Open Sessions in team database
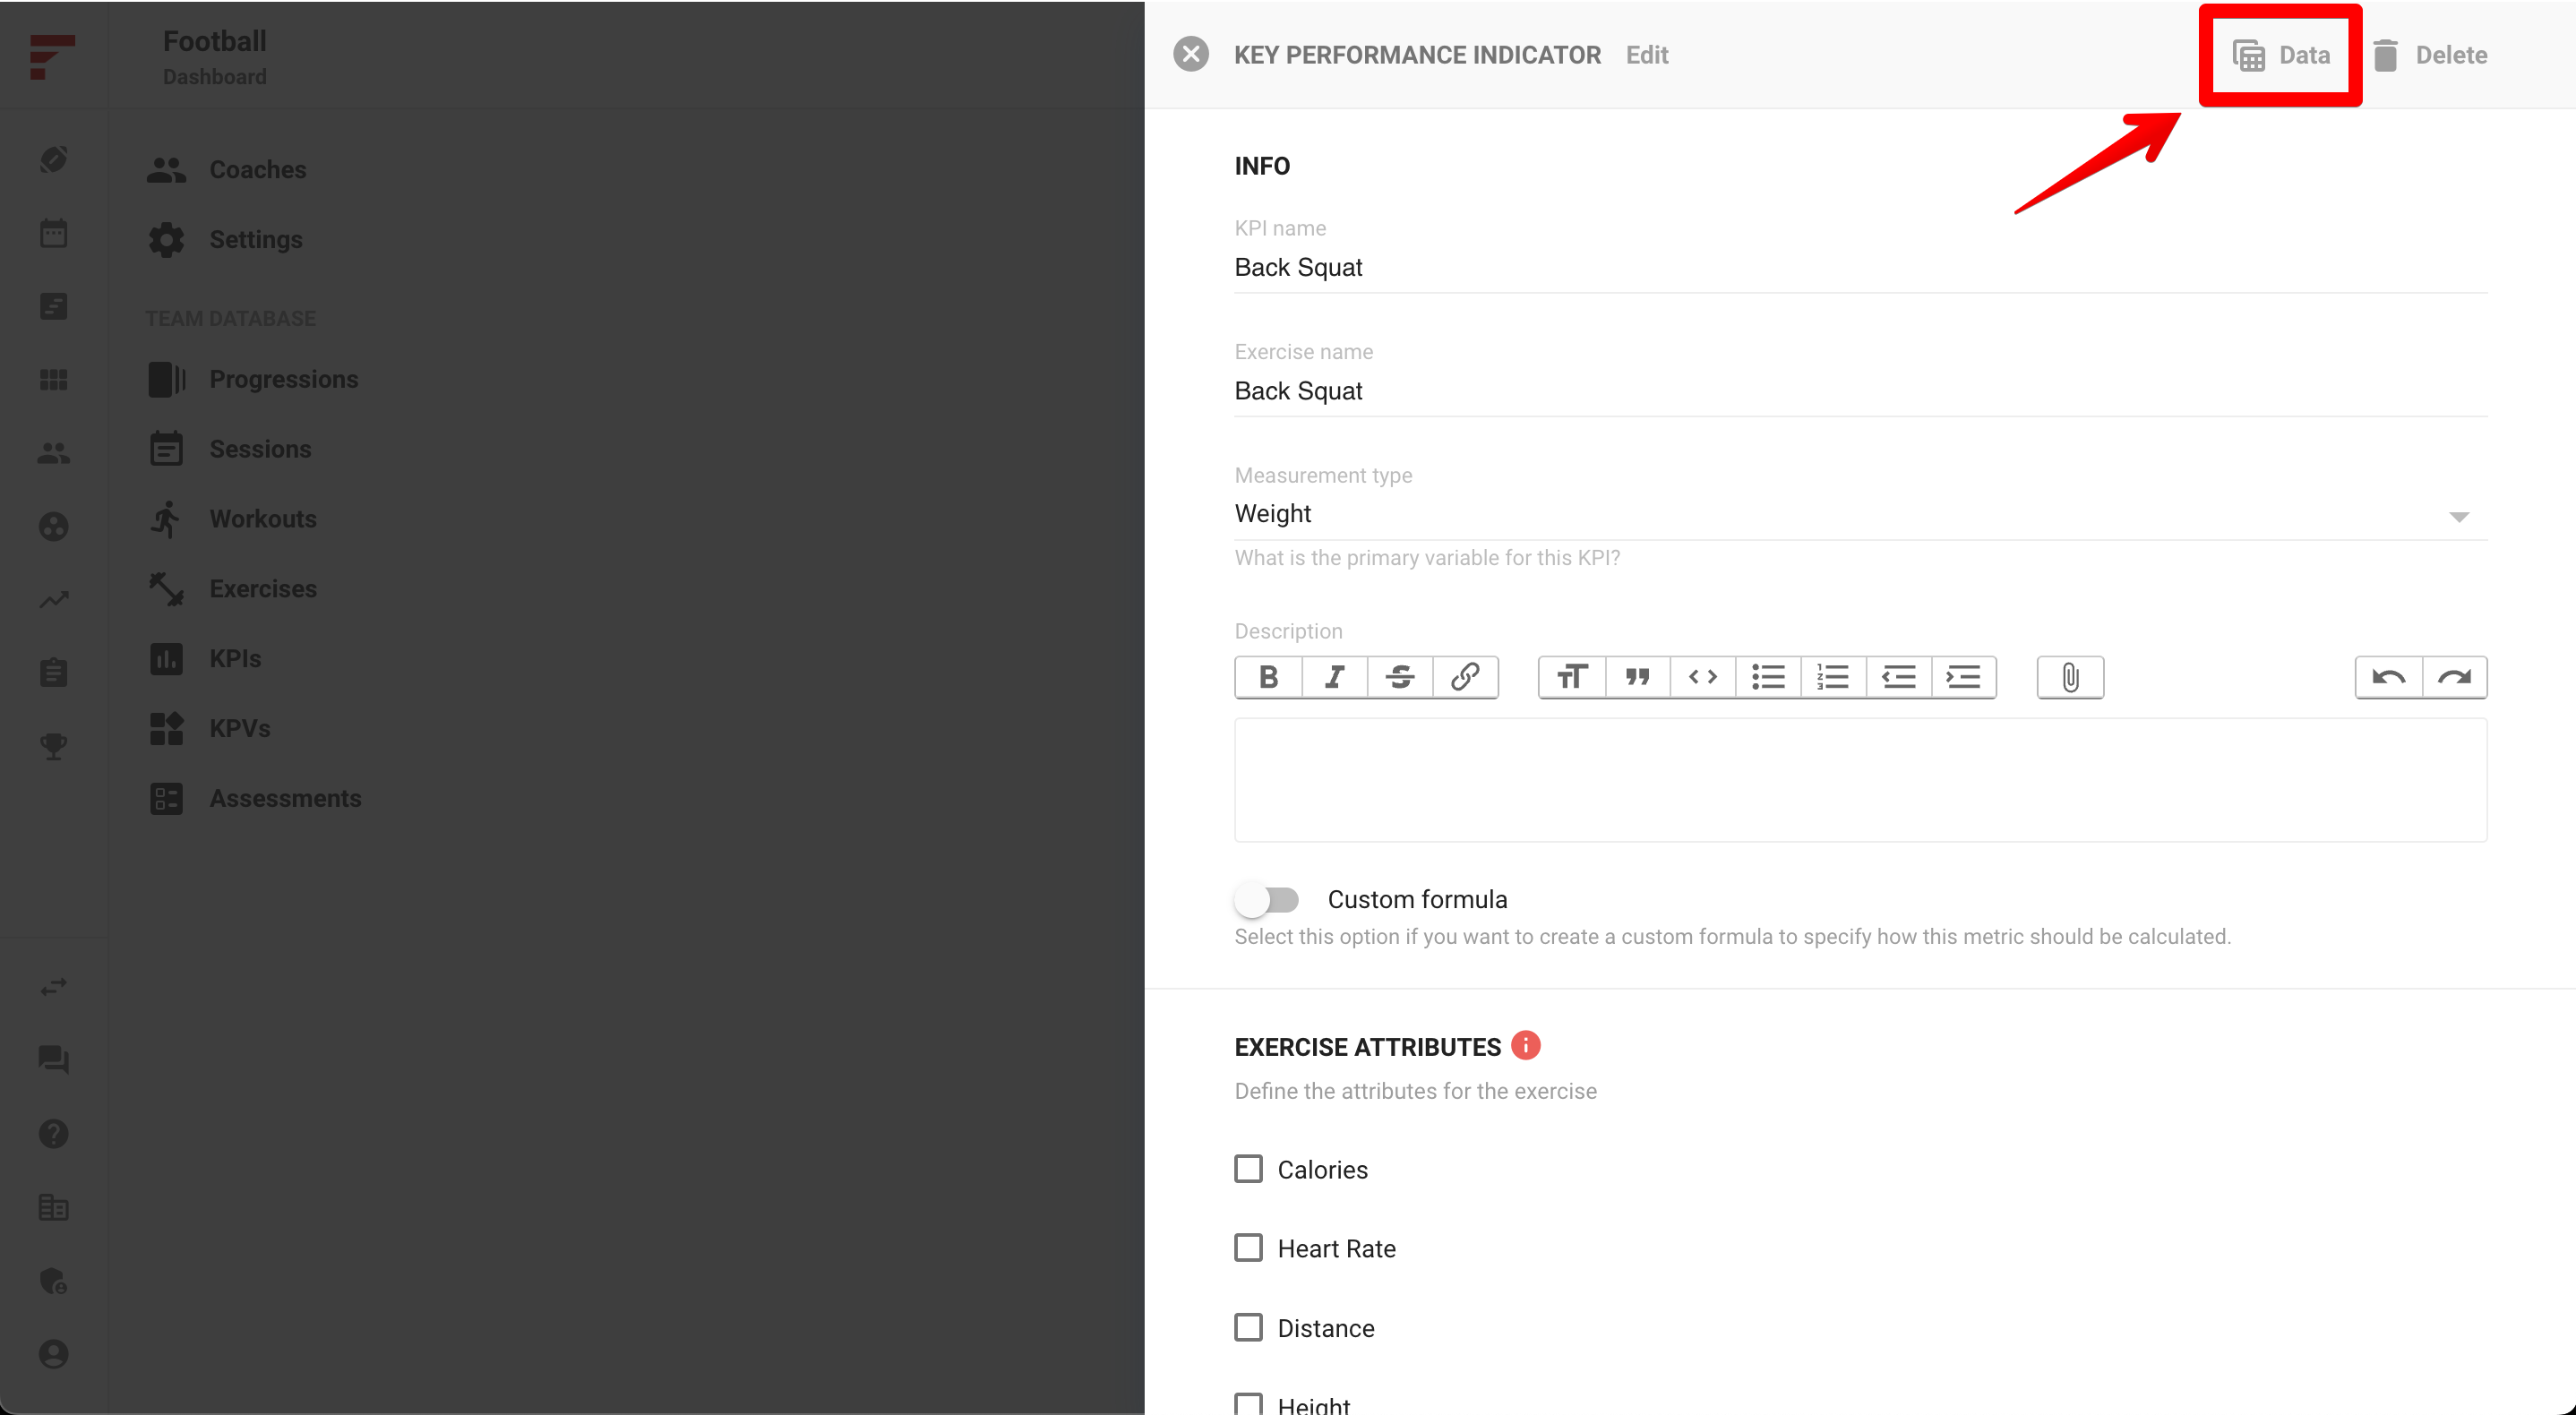2576x1415 pixels. [229, 449]
